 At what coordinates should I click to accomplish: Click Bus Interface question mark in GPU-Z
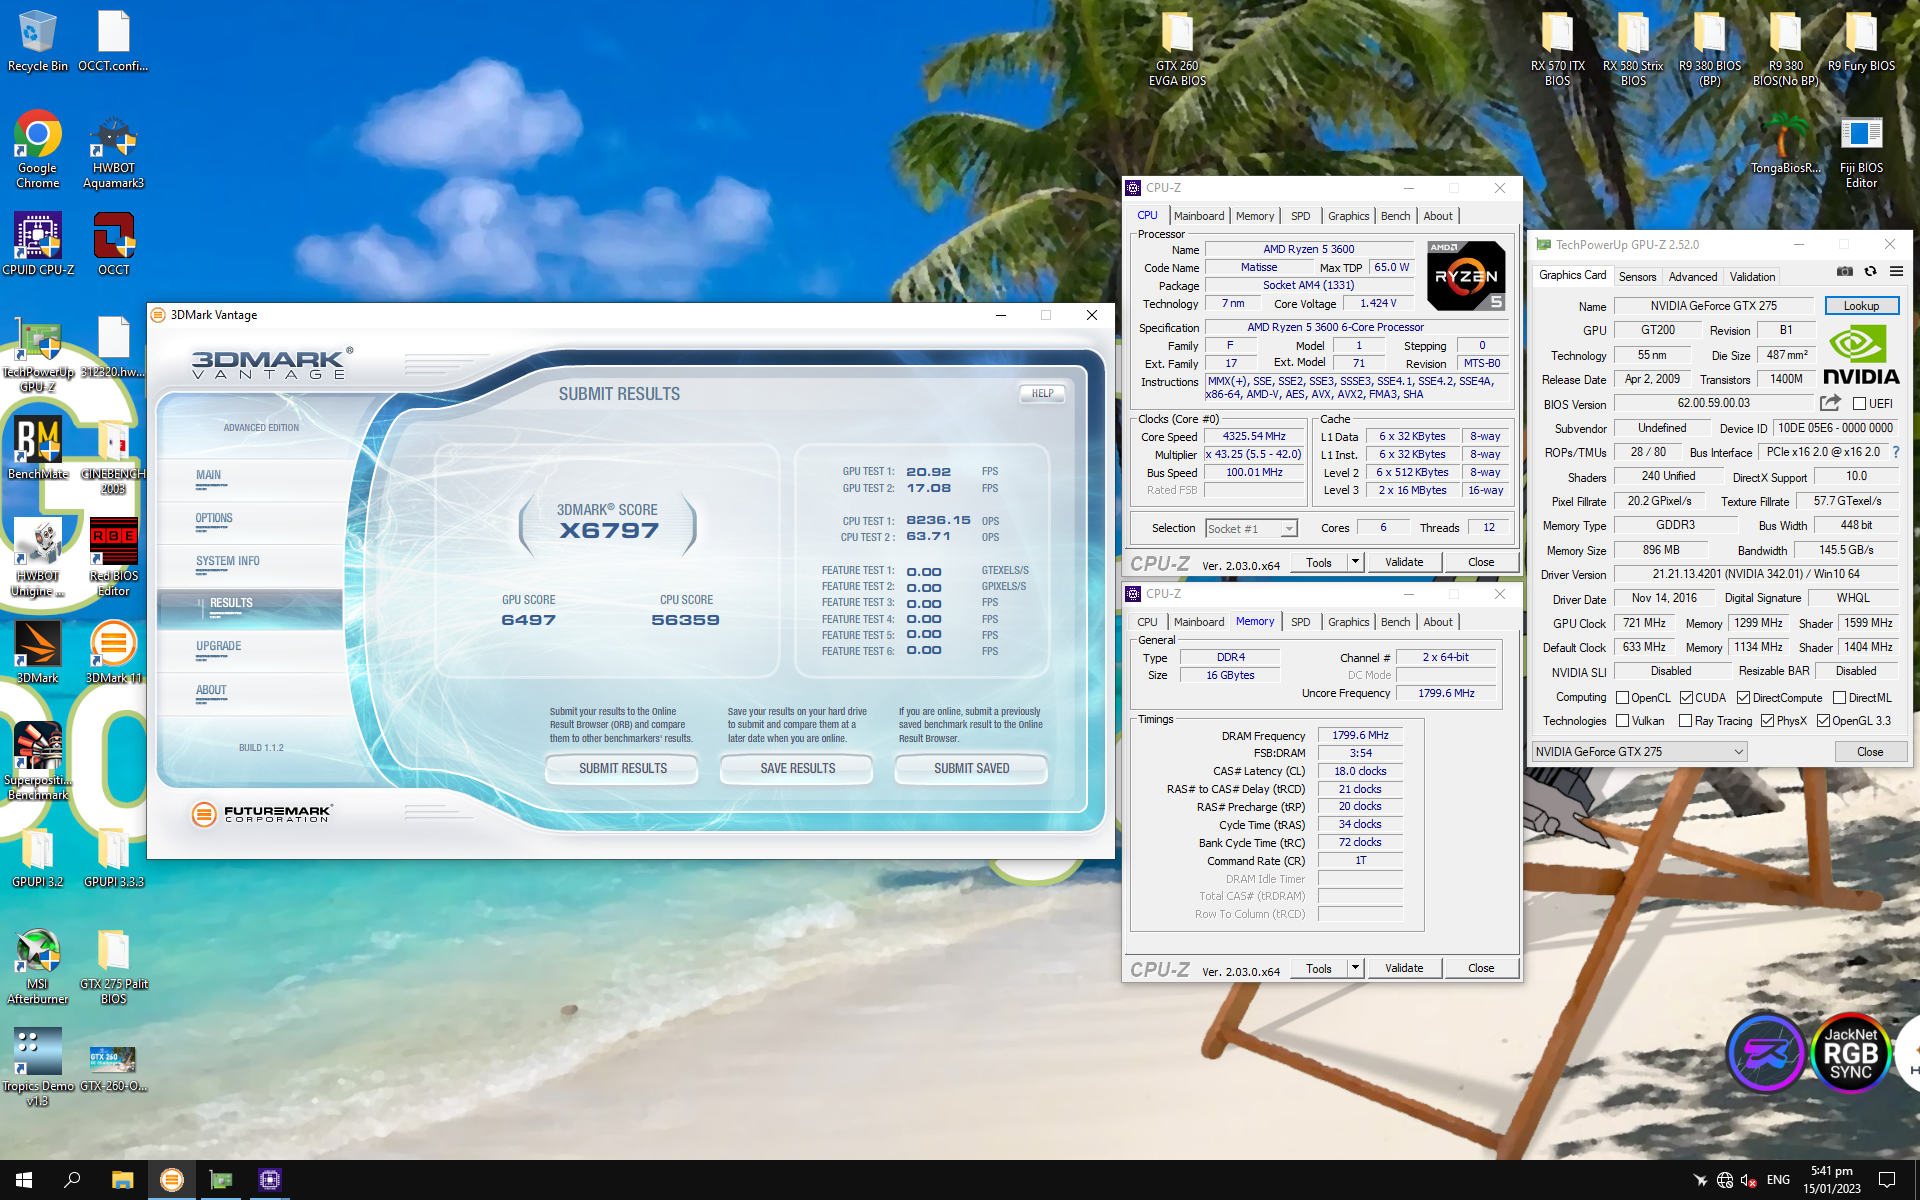pos(1896,452)
